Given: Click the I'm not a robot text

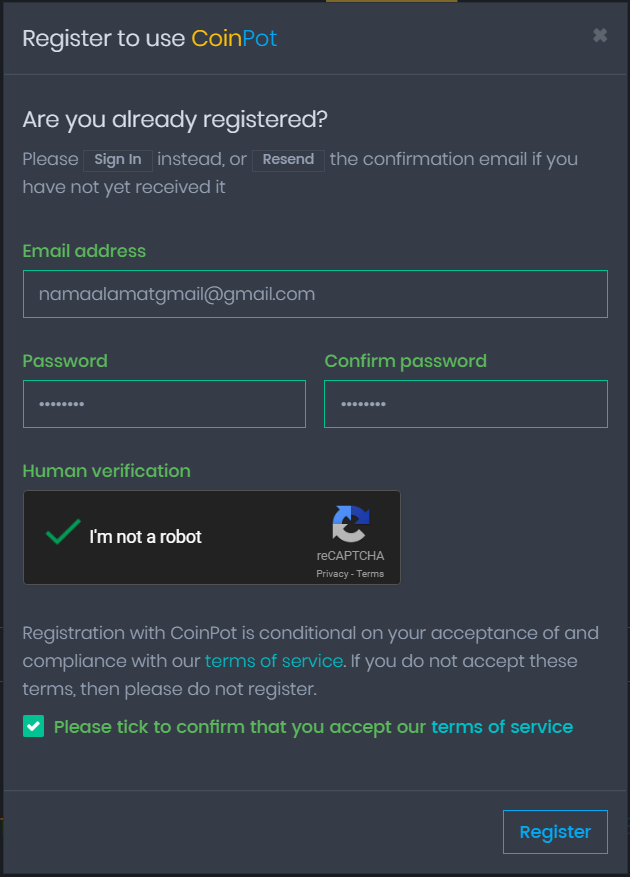Looking at the screenshot, I should pos(145,537).
